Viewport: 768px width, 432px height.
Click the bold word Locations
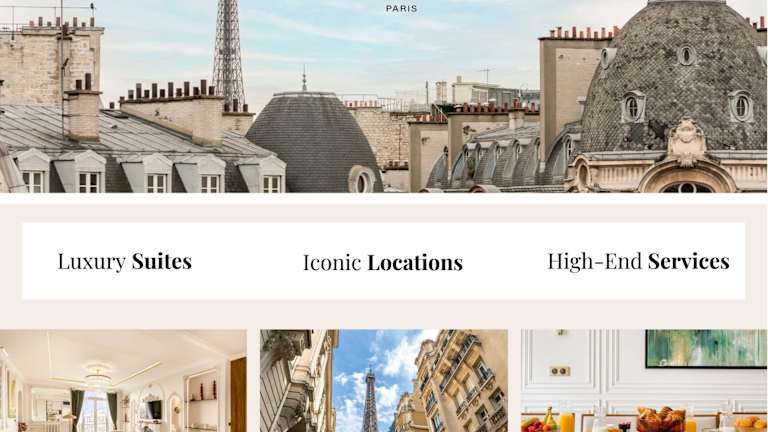point(415,263)
